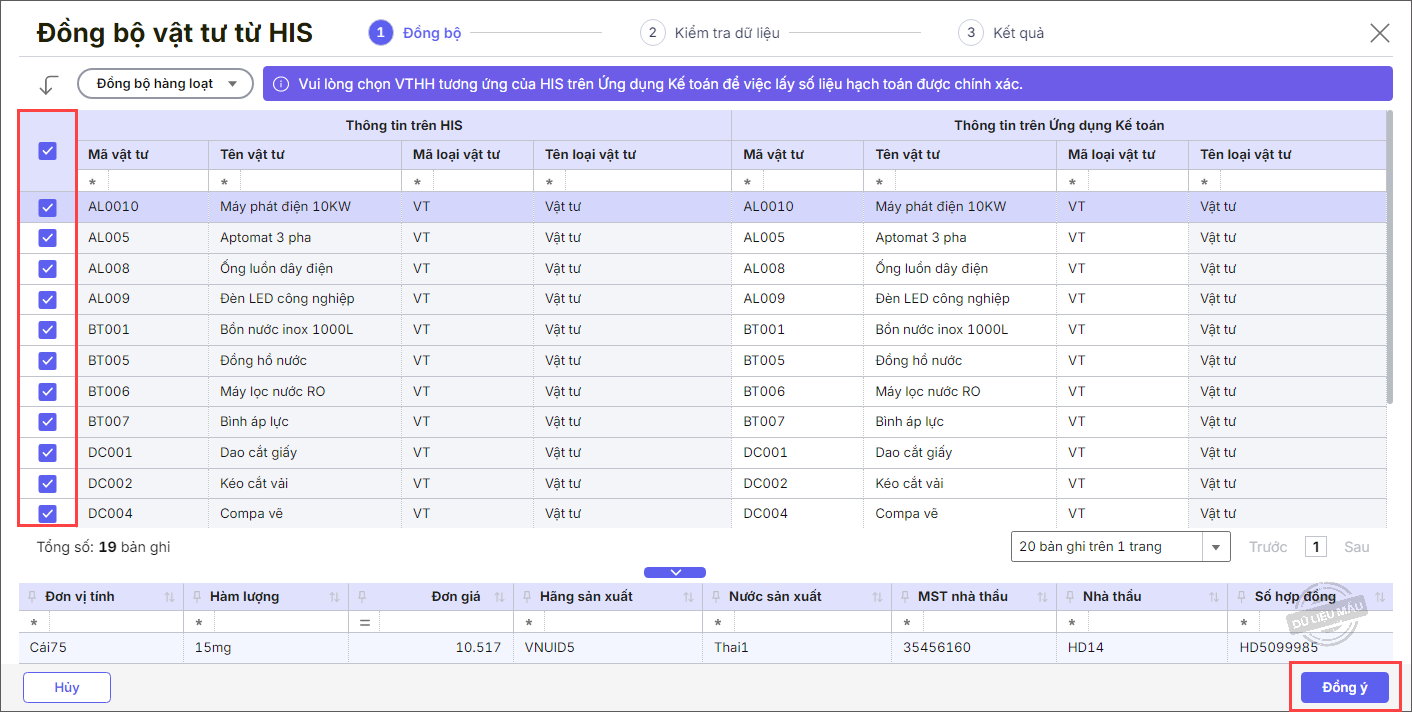The height and width of the screenshot is (712, 1412).
Task: Click the info icon in the purple notice banner
Action: click(281, 84)
